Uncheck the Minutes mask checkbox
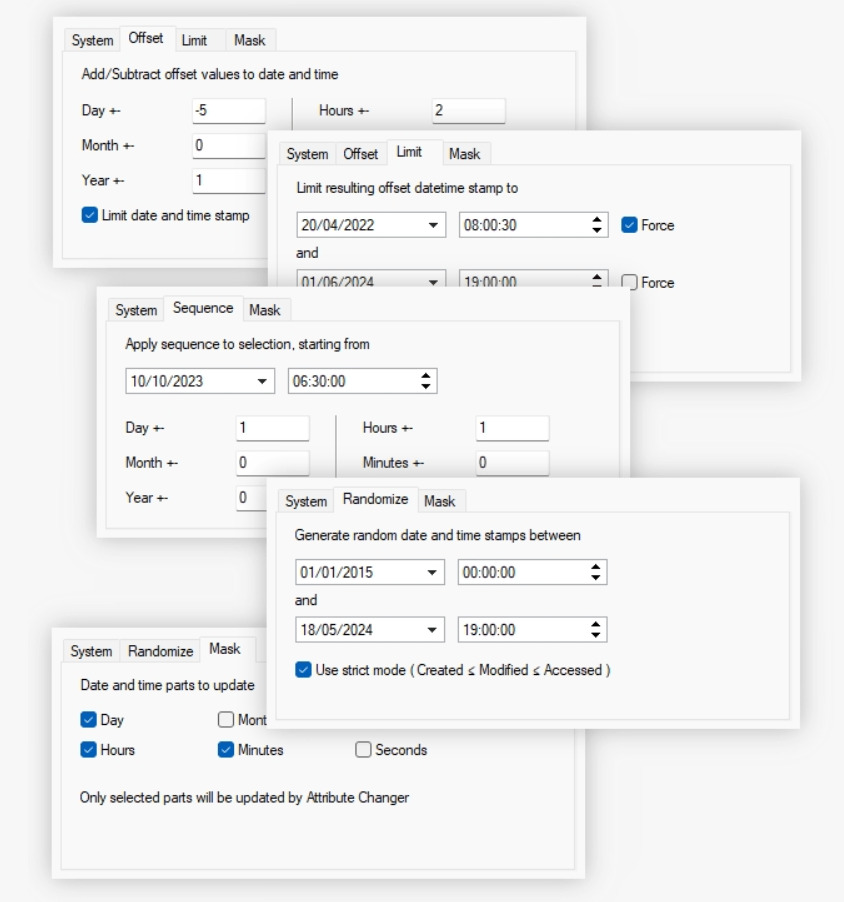This screenshot has width=844, height=902. pyautogui.click(x=226, y=750)
